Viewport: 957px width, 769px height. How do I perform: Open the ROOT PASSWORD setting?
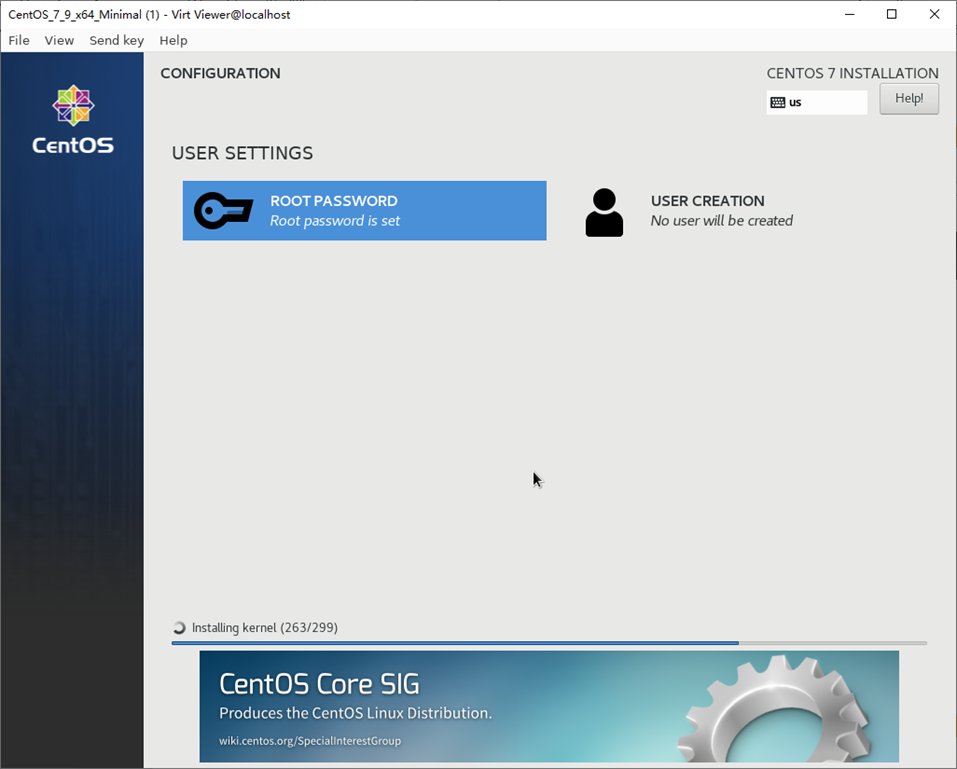tap(364, 211)
